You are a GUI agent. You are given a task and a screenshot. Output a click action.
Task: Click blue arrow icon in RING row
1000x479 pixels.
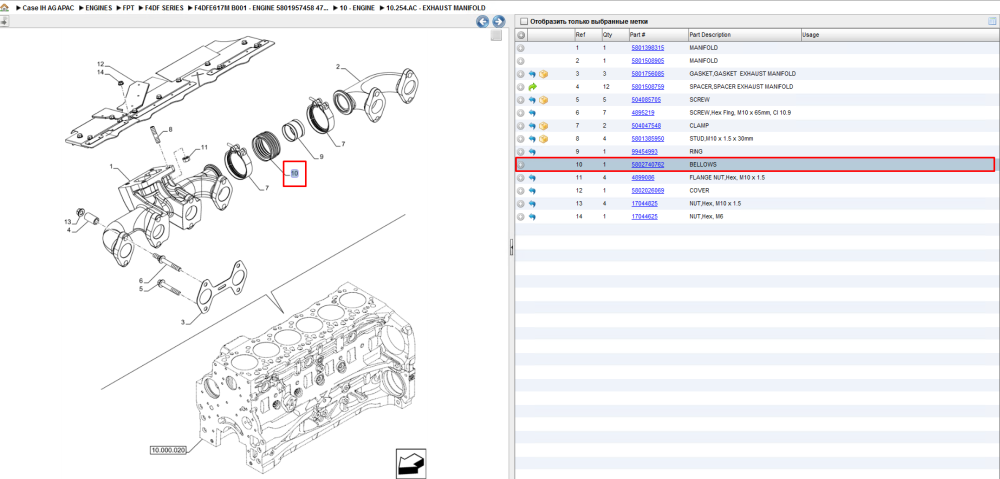532,152
